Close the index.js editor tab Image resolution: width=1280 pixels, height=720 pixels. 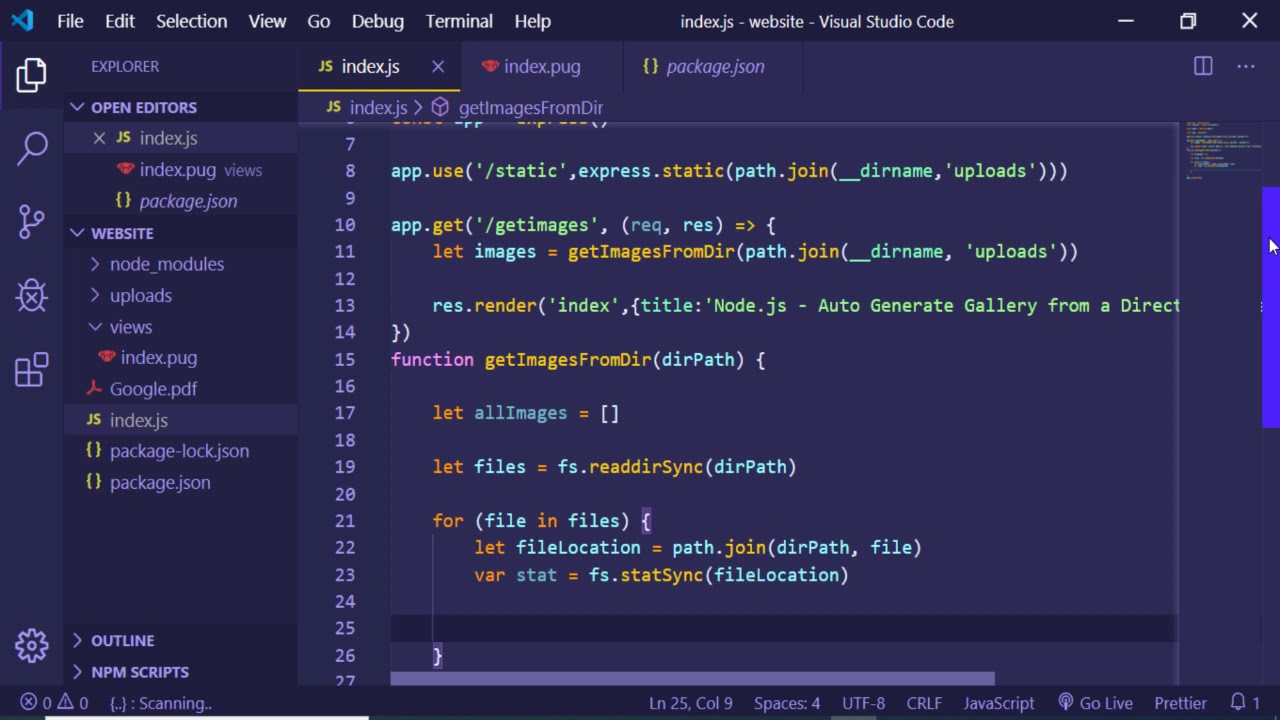point(438,66)
